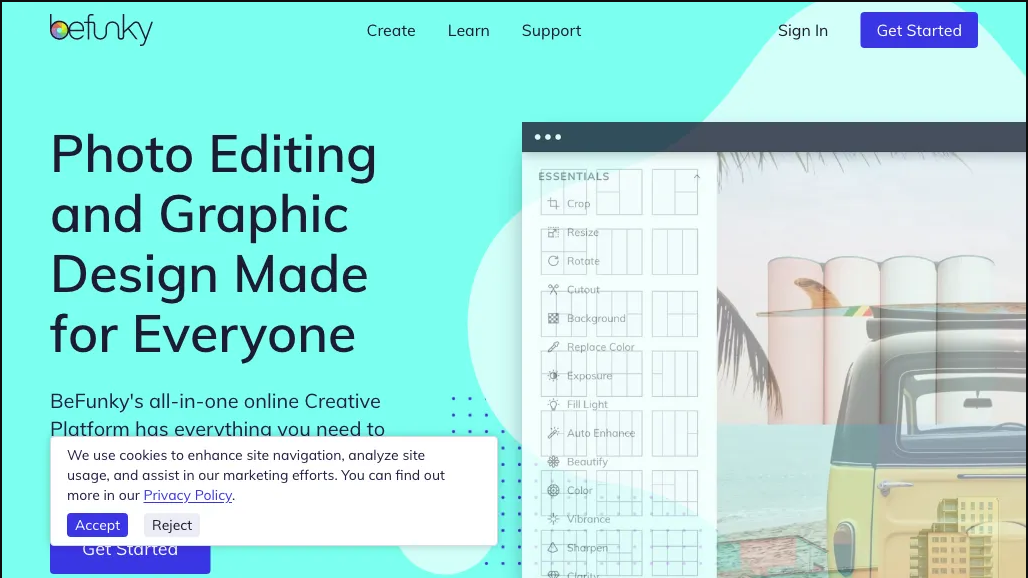Screen dimensions: 1028x578
Task: Choose the Cutout scissors icon
Action: (x=553, y=290)
